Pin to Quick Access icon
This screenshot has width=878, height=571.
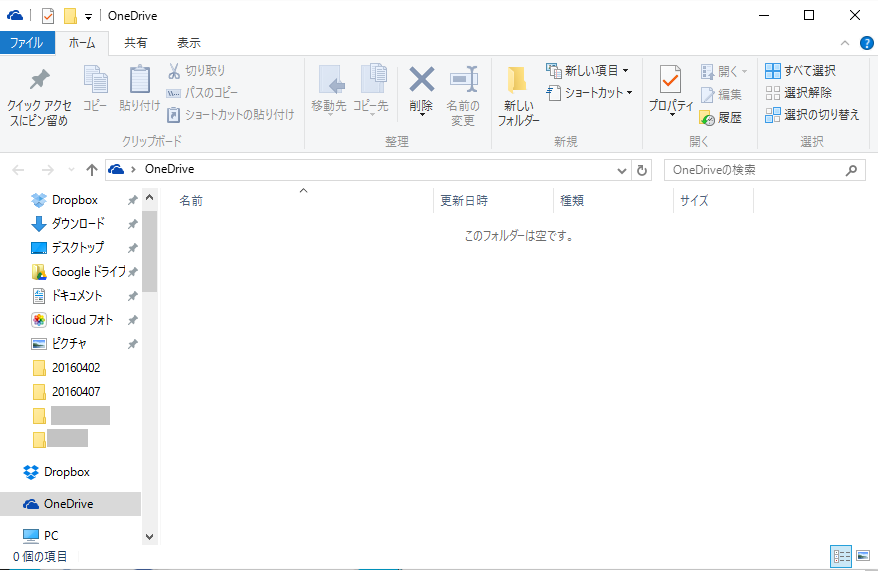pyautogui.click(x=39, y=79)
